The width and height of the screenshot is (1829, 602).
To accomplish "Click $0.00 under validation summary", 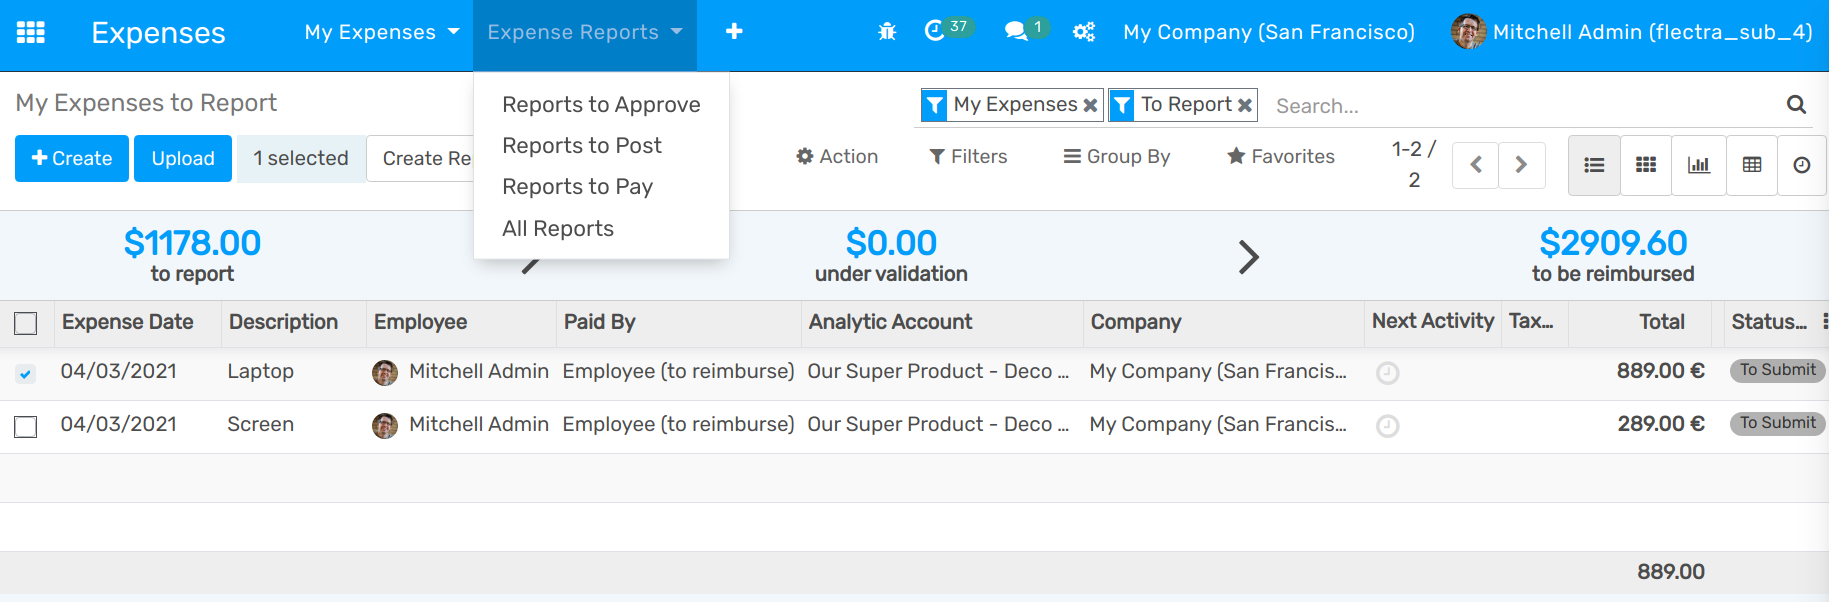I will [891, 255].
